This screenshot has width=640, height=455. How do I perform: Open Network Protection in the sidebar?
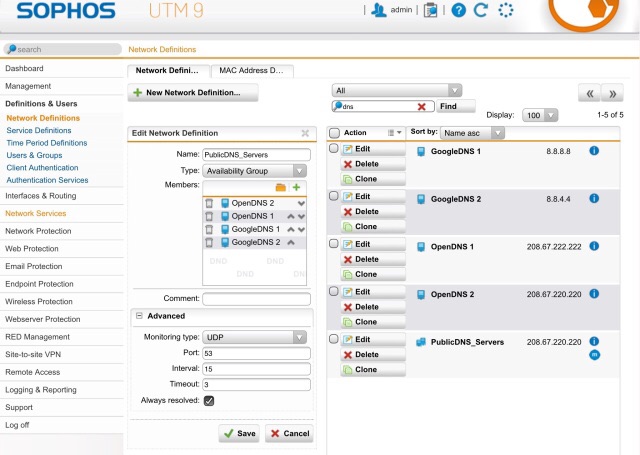point(38,231)
